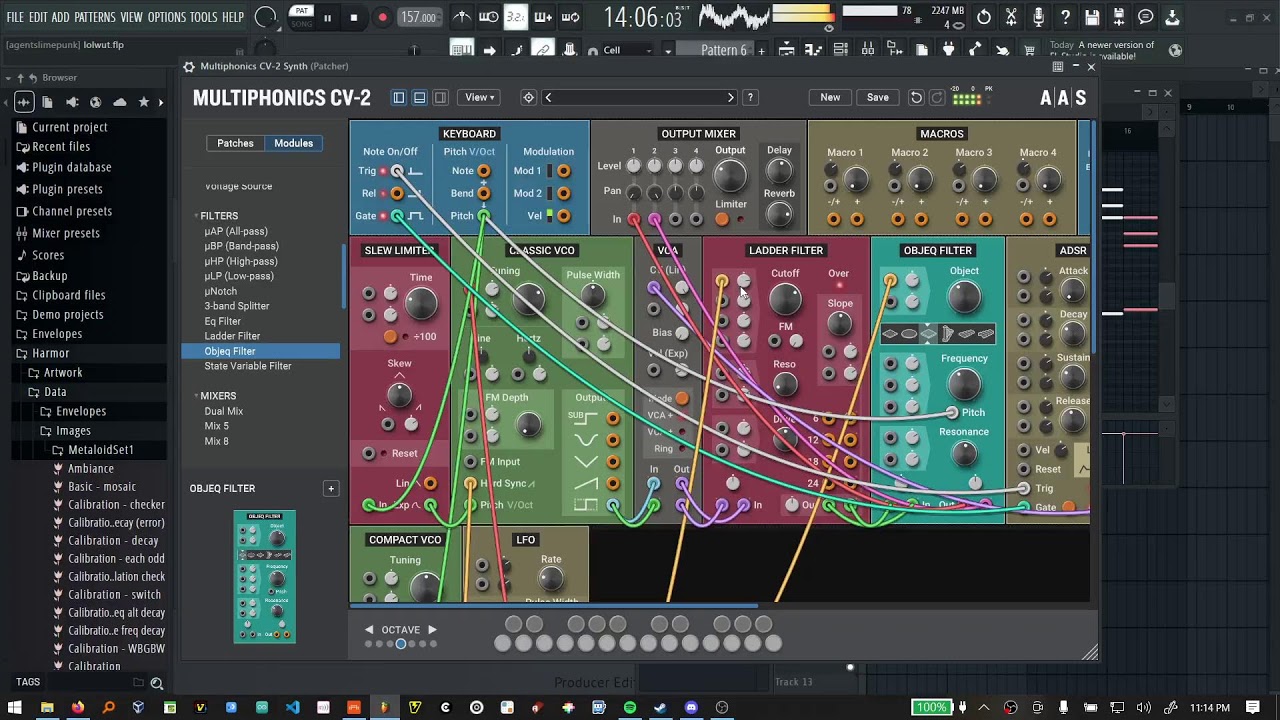
Task: Open the chat speech bubble icon
Action: point(1146,17)
